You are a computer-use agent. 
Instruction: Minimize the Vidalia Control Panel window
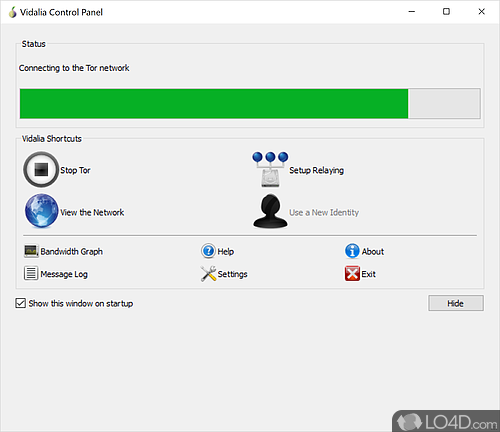412,12
